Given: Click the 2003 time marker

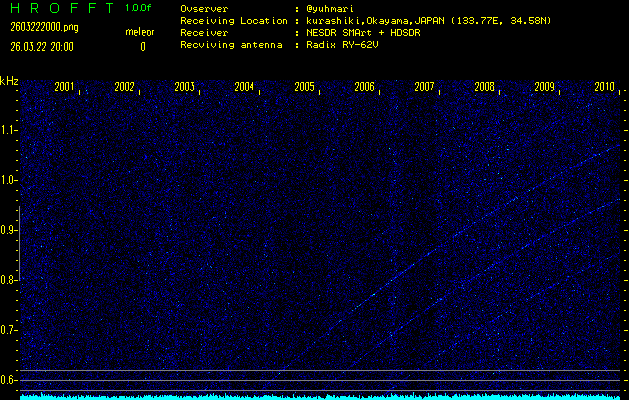Looking at the screenshot, I should [x=184, y=87].
